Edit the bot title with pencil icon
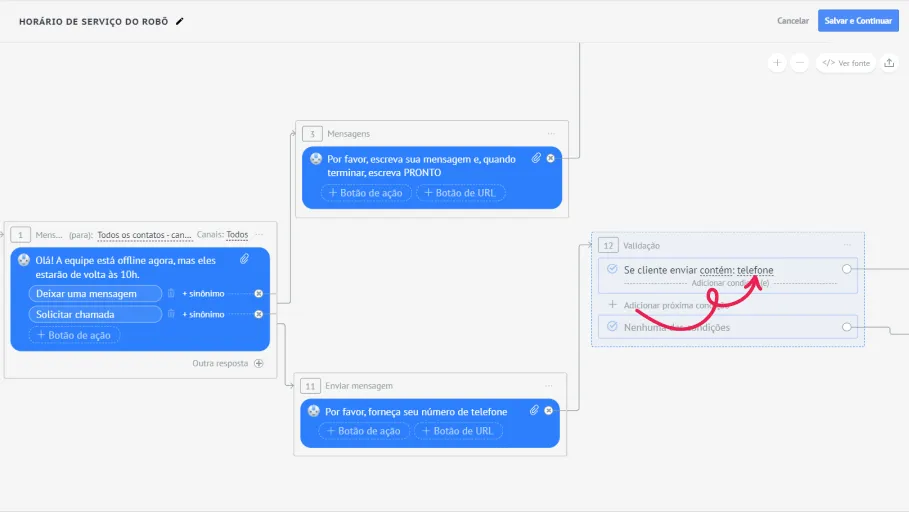 coord(180,21)
